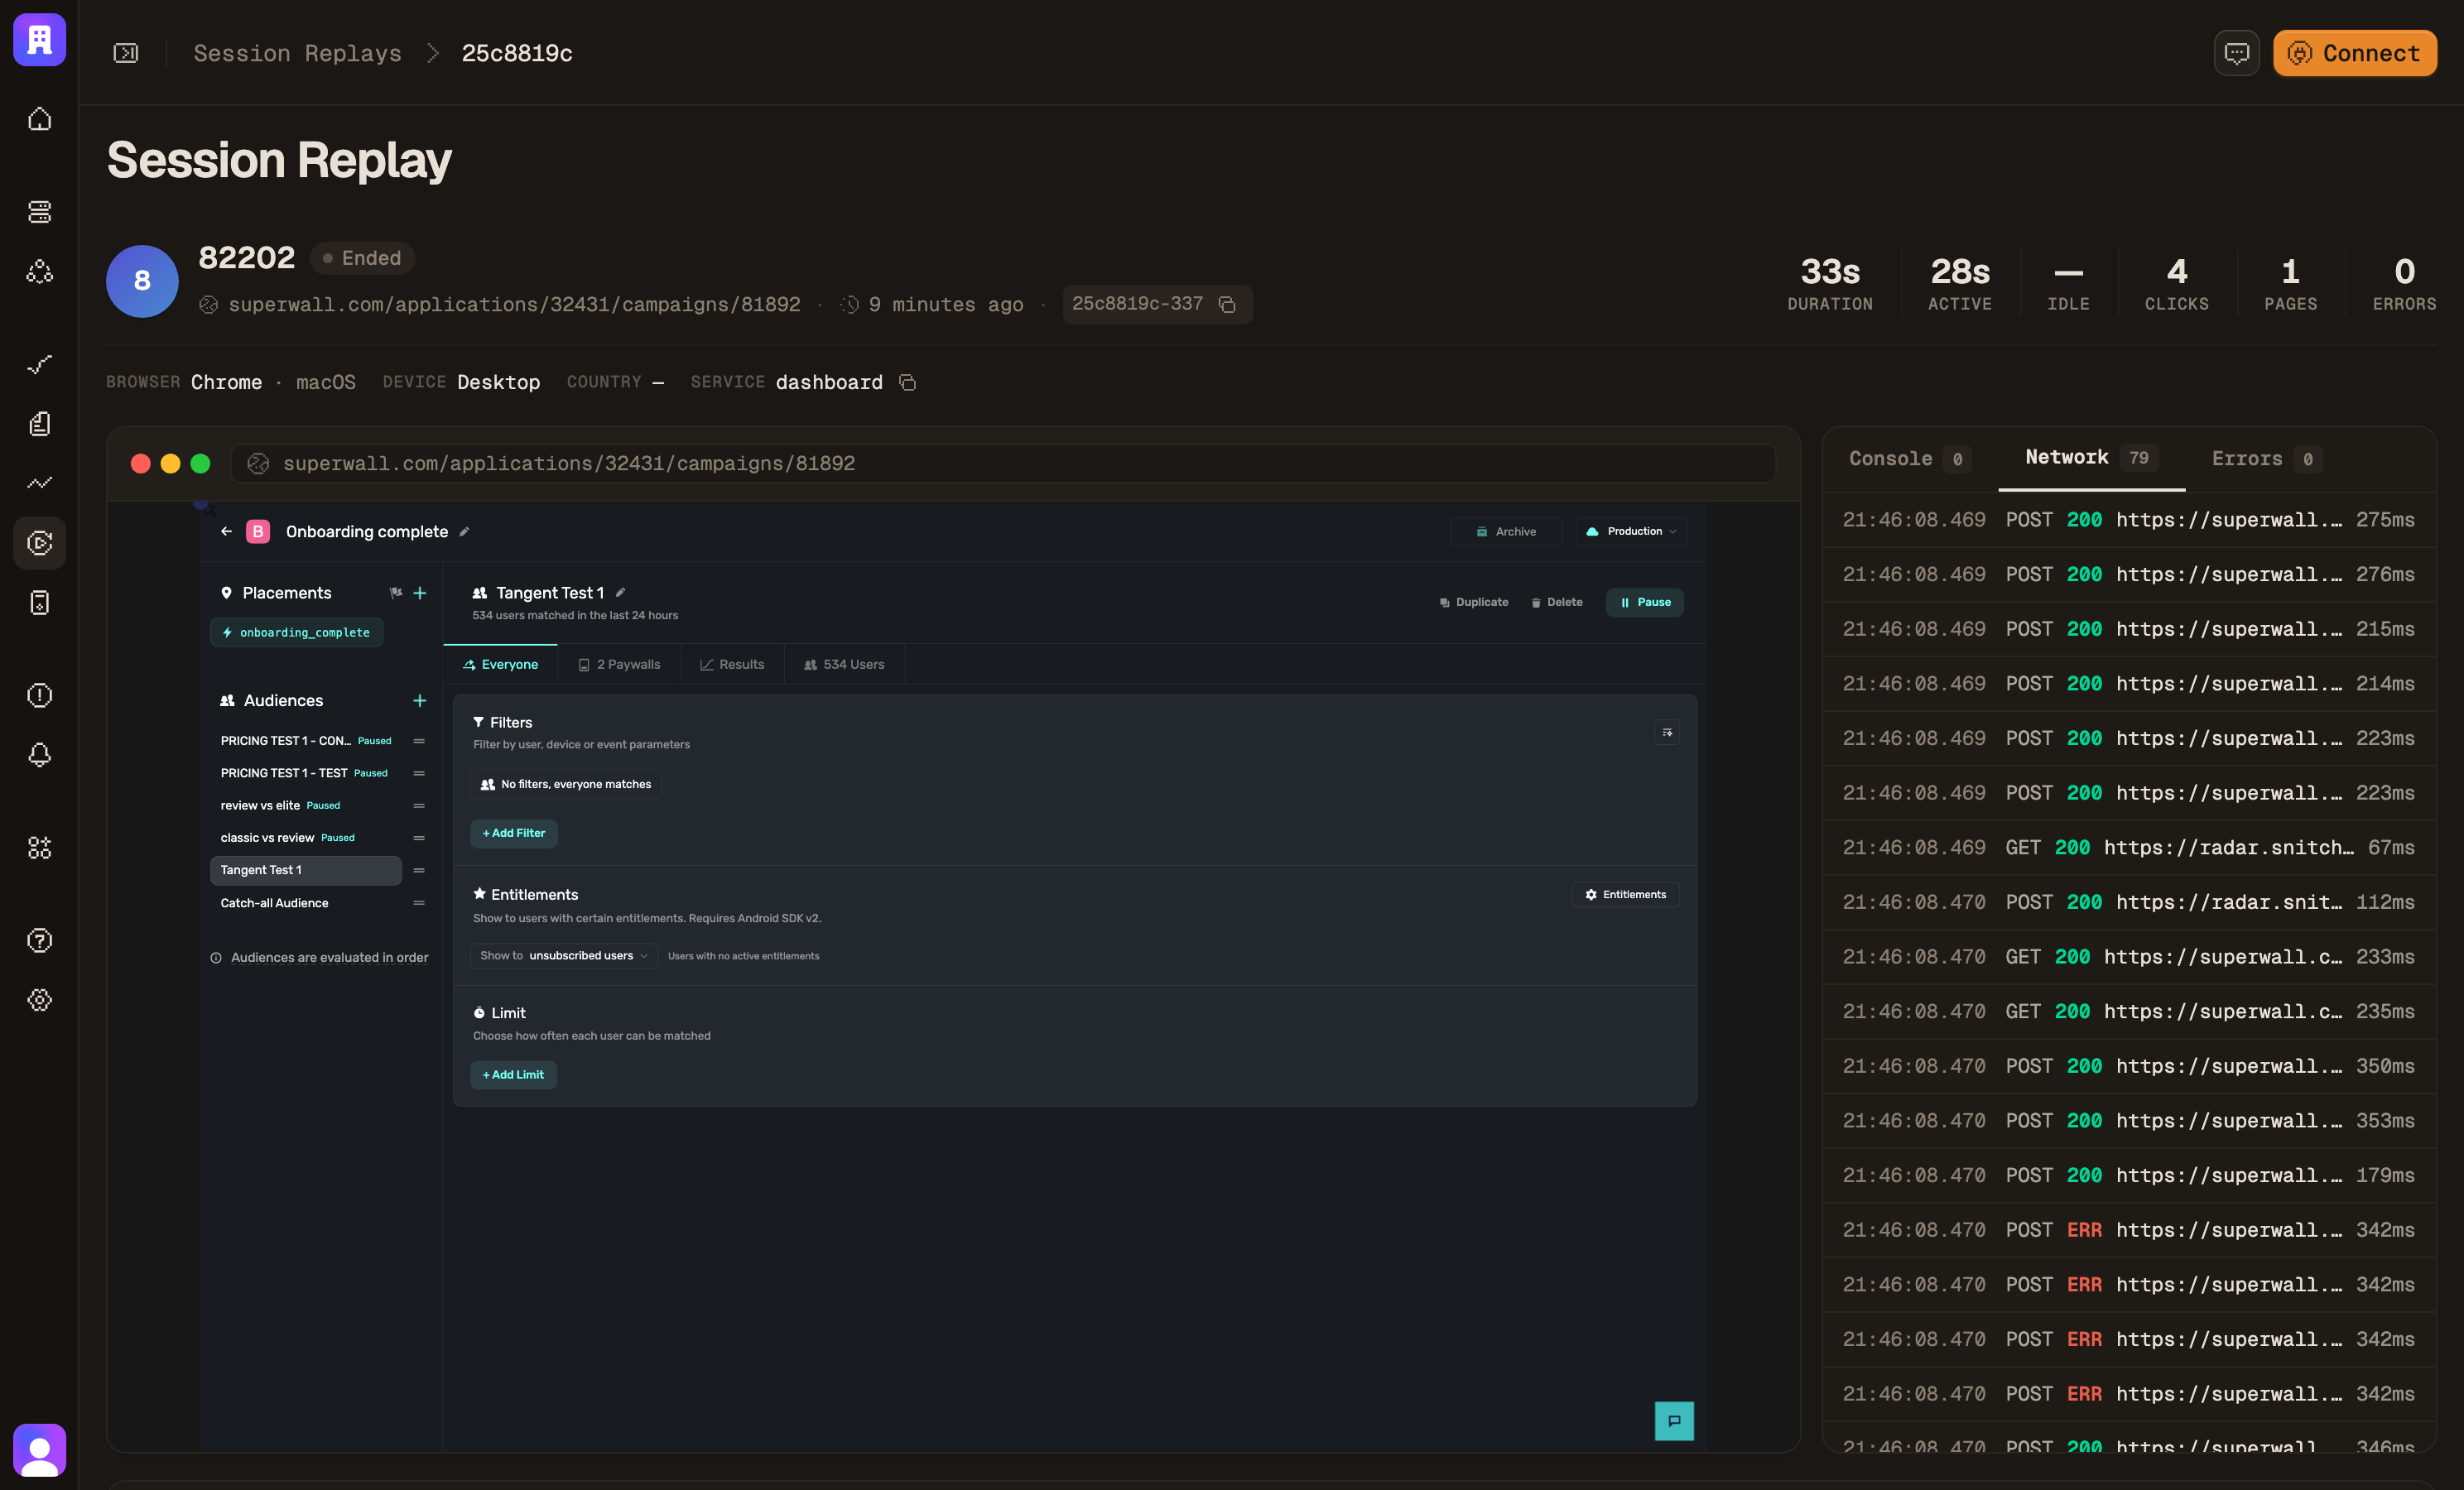Open the alerts bell icon in sidebar

tap(39, 754)
